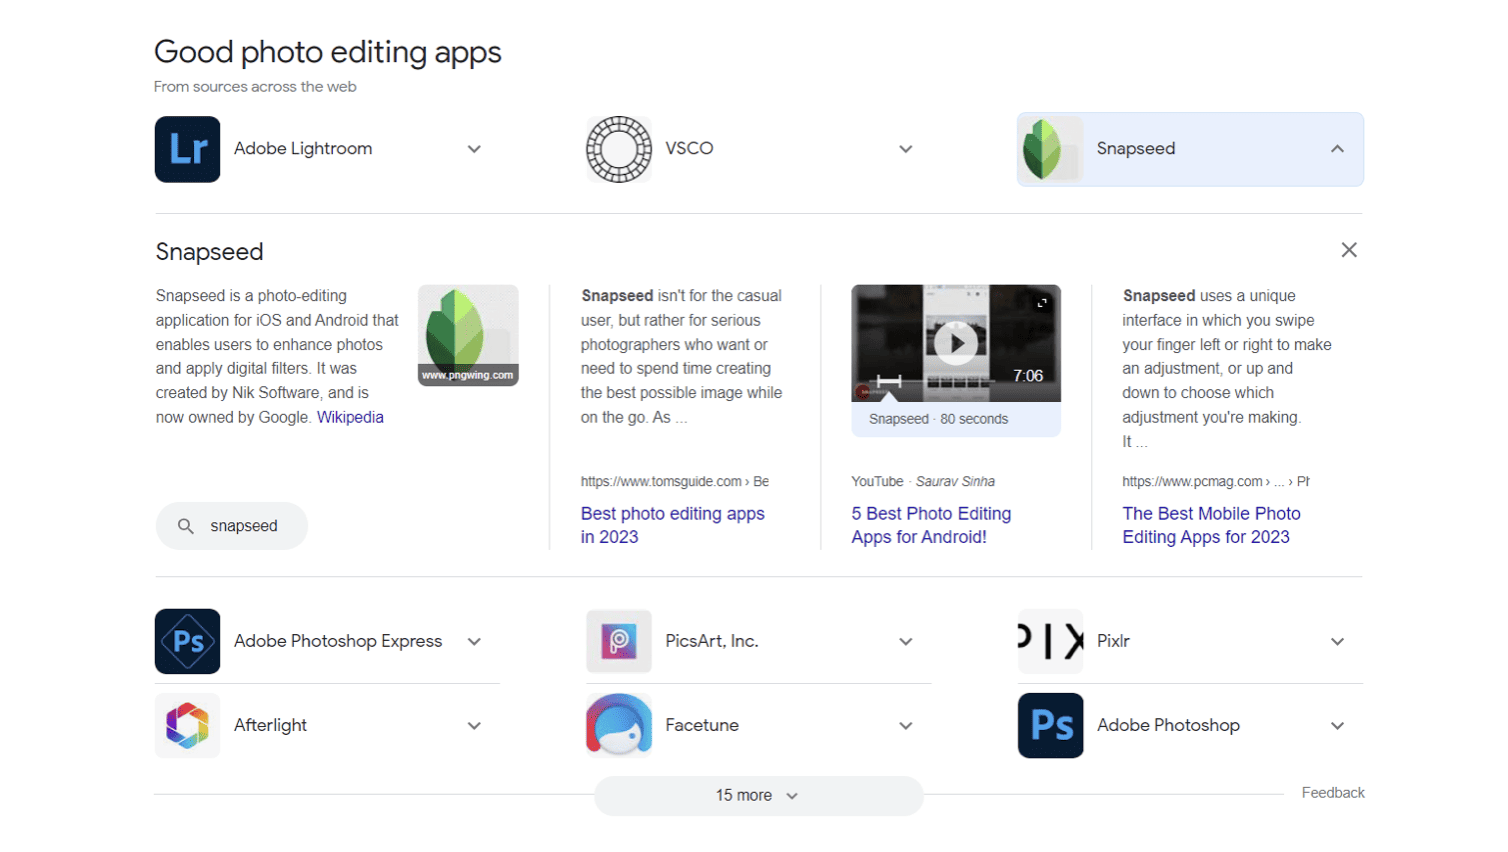The image size is (1508, 852).
Task: Expand the Adobe Photoshop chevron
Action: [1337, 726]
